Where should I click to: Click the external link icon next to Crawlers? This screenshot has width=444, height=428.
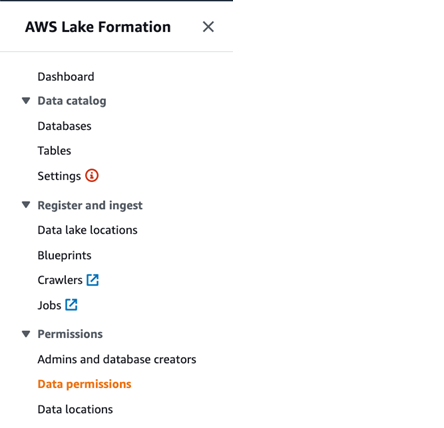pos(93,280)
